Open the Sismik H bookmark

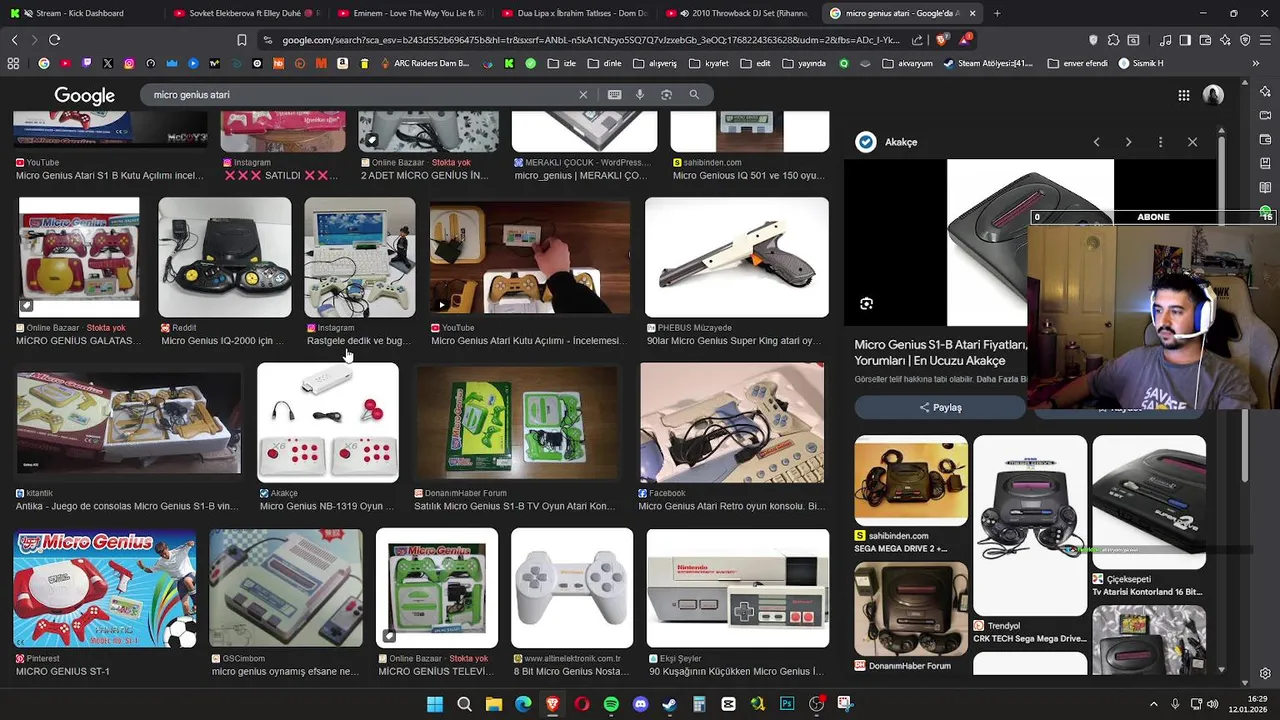(x=1141, y=63)
